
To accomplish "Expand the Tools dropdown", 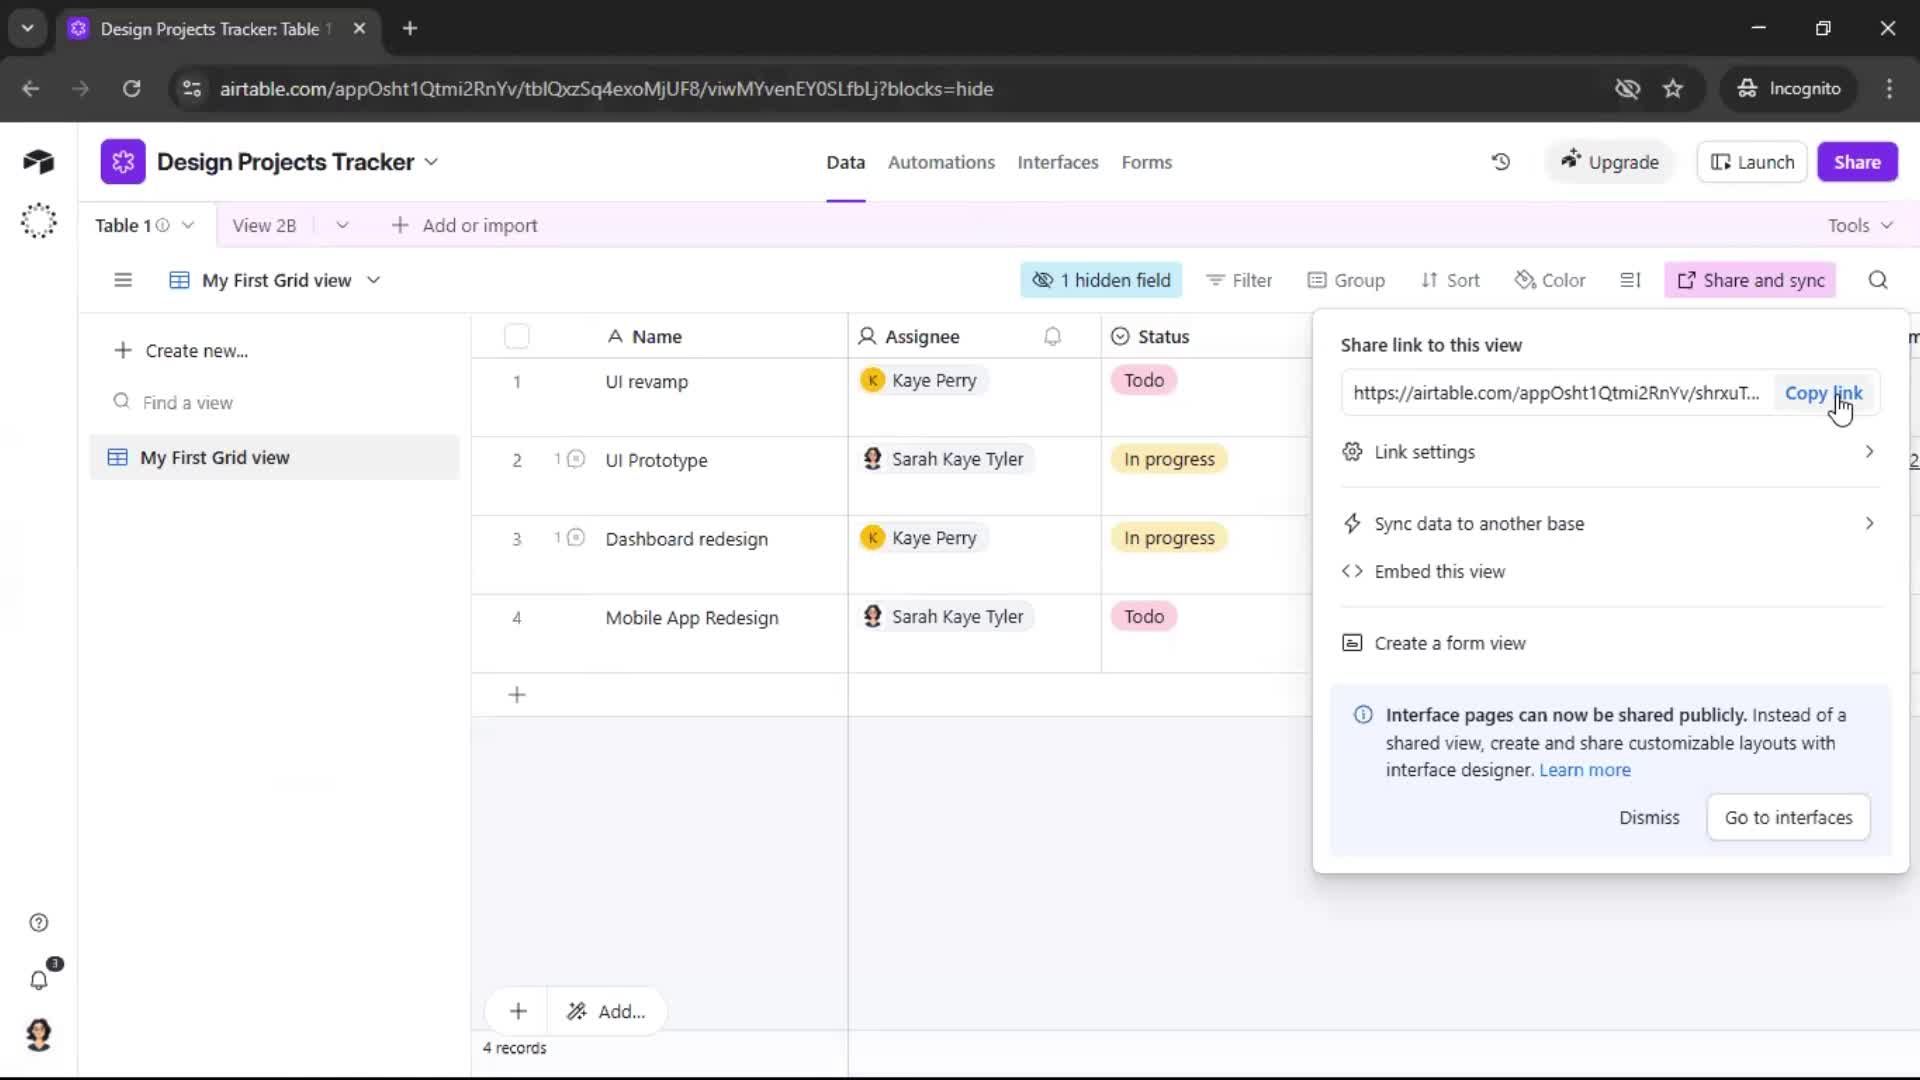I will pos(1860,225).
